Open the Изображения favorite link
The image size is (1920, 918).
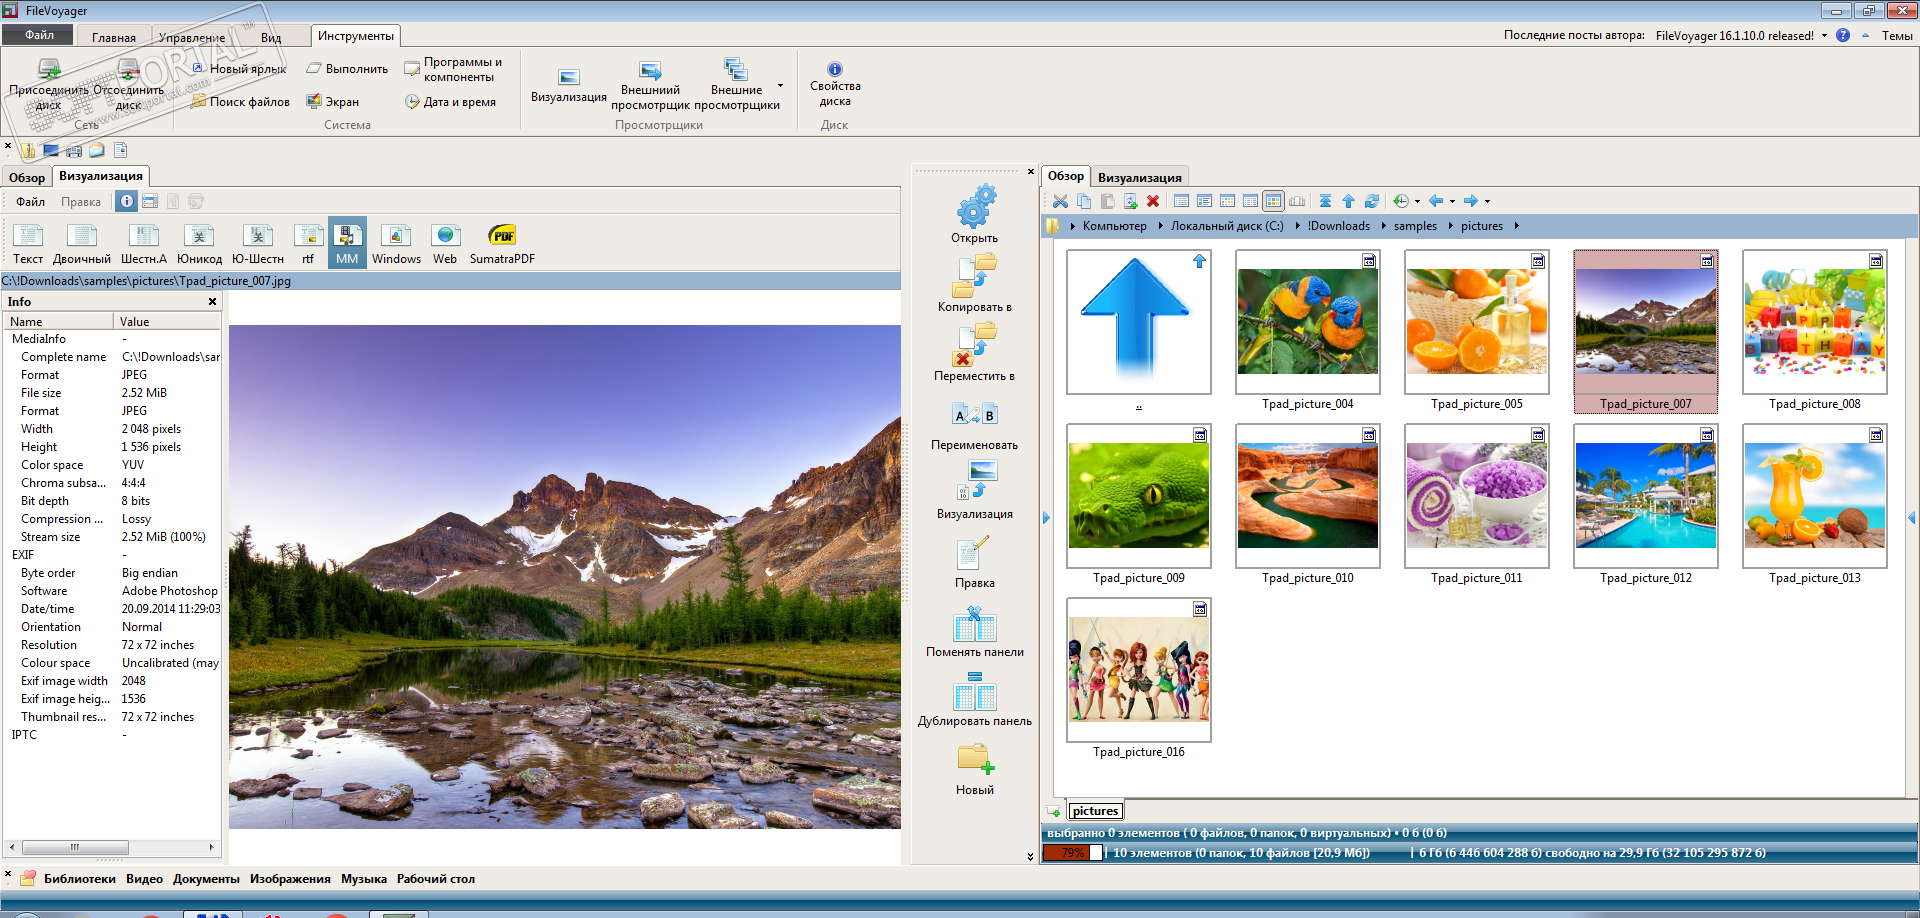[x=290, y=879]
